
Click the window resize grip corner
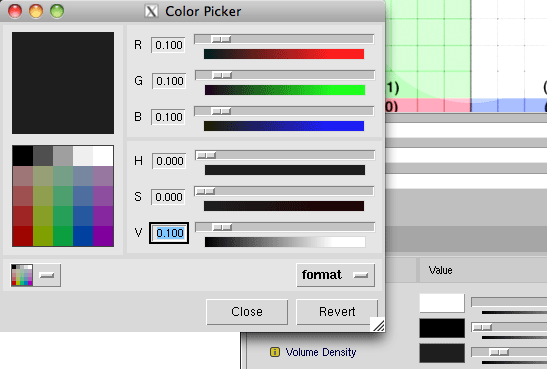click(x=378, y=325)
